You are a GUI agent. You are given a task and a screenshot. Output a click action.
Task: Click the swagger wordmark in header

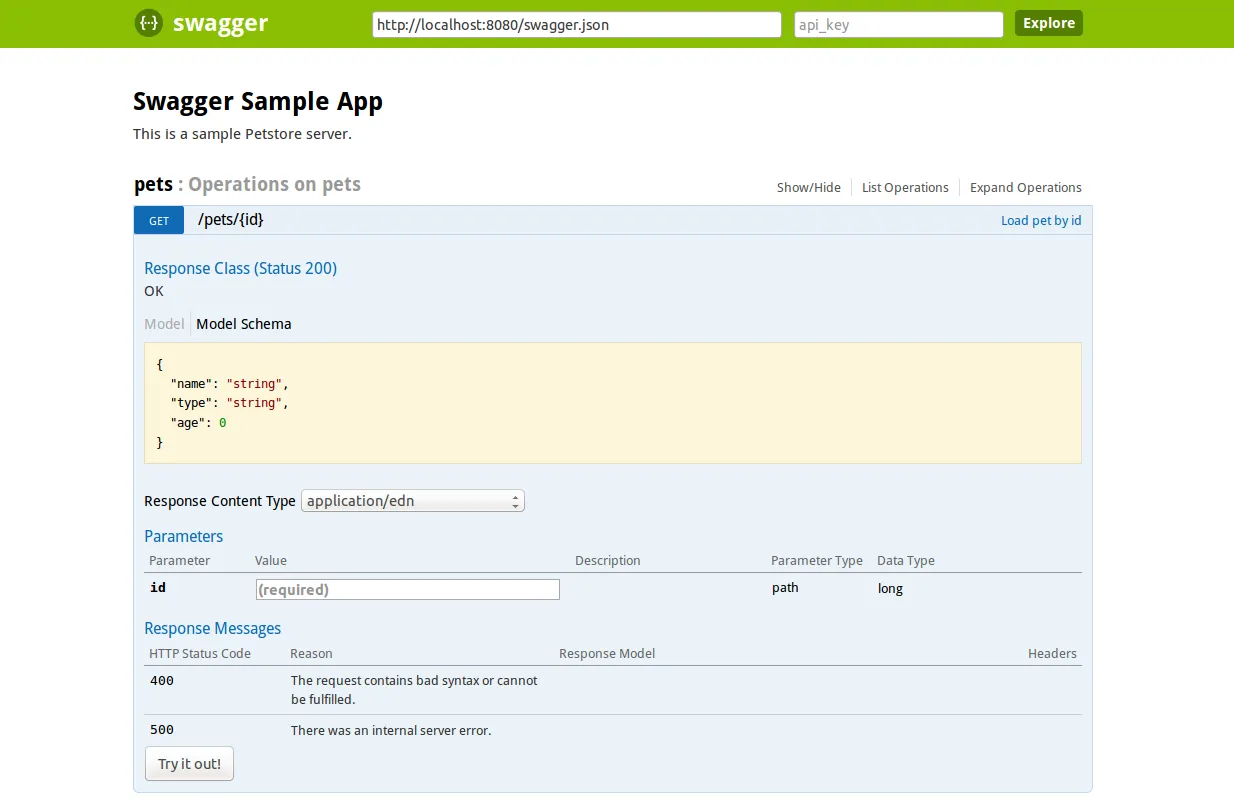220,24
